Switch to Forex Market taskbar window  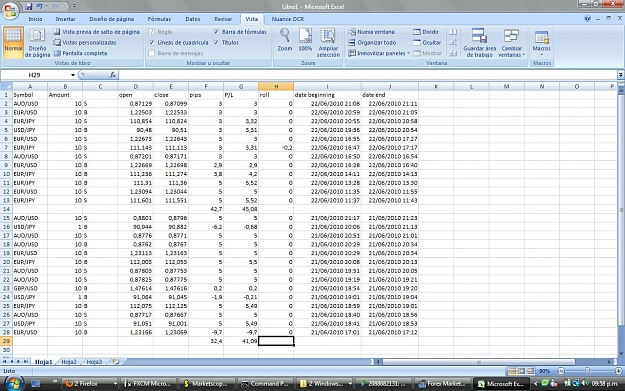[442, 383]
